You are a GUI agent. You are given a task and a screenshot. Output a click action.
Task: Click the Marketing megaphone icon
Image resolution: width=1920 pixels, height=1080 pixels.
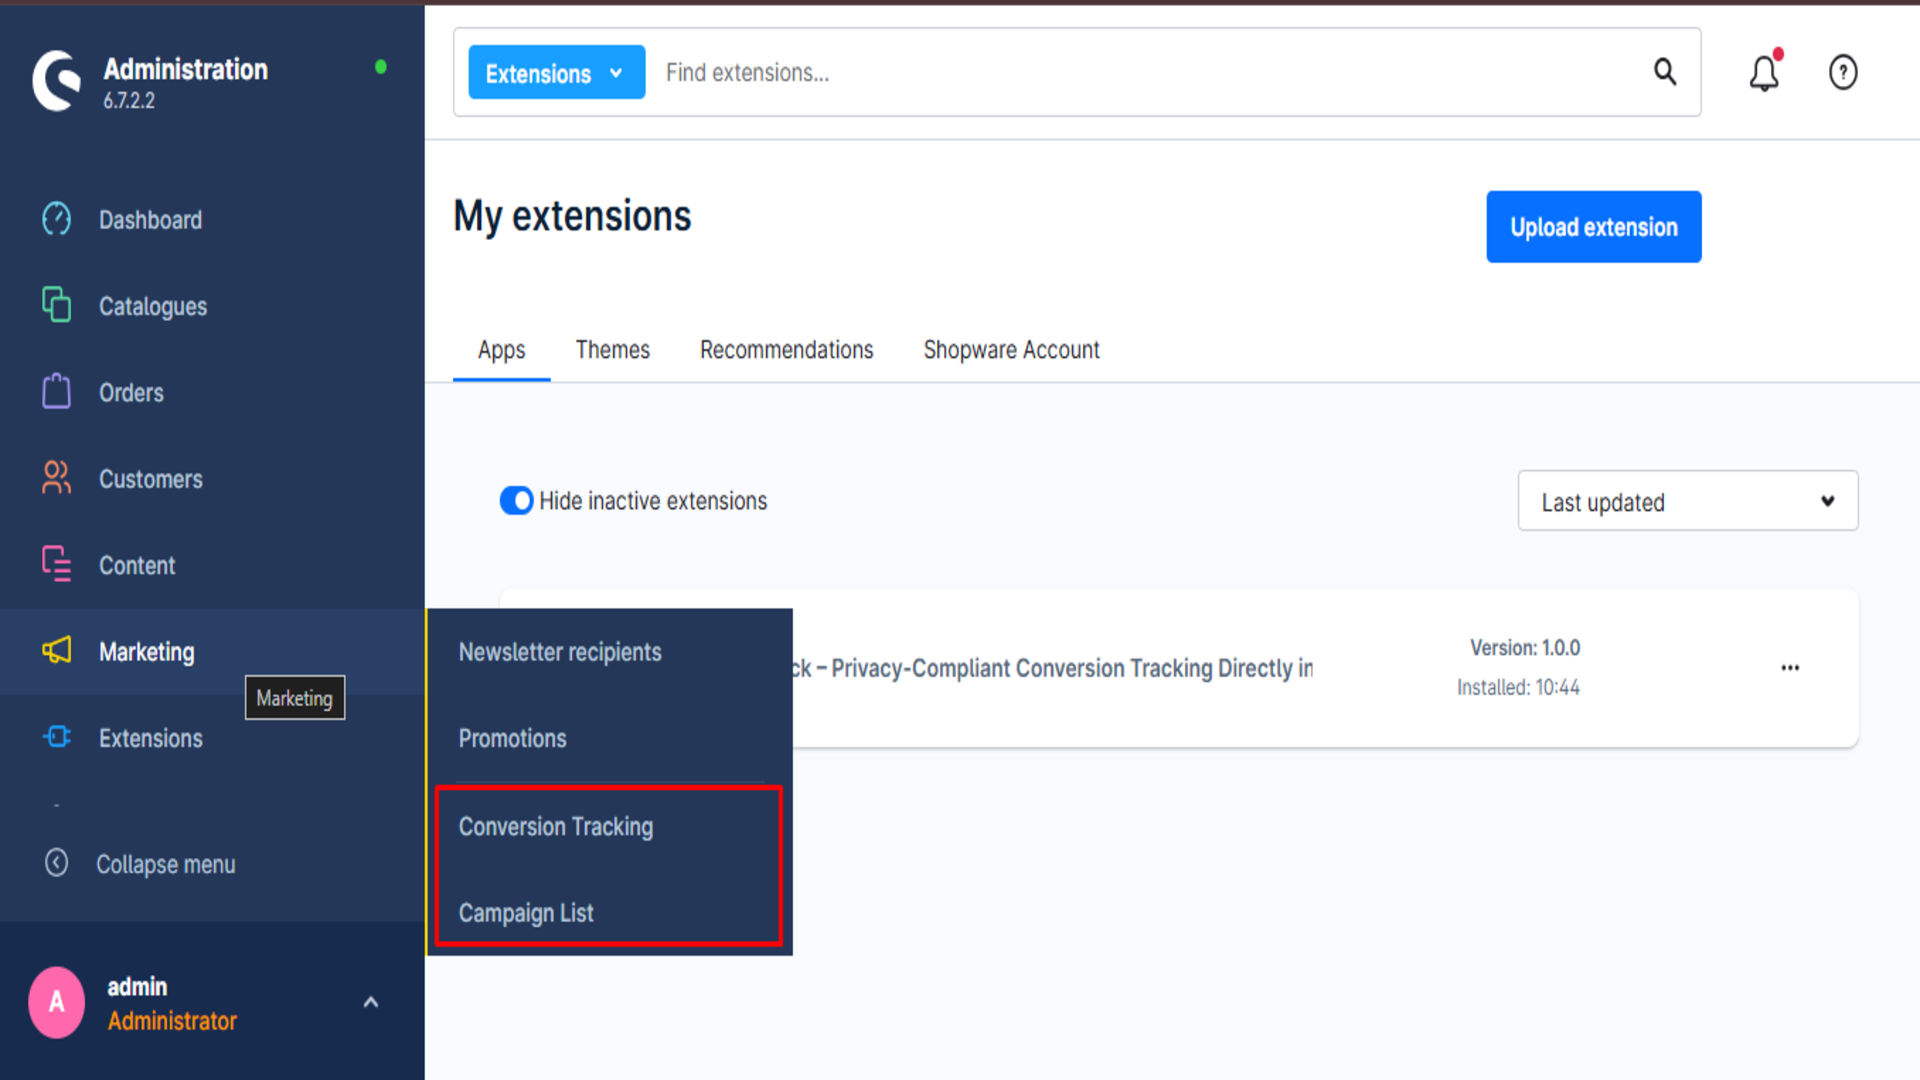click(x=57, y=651)
